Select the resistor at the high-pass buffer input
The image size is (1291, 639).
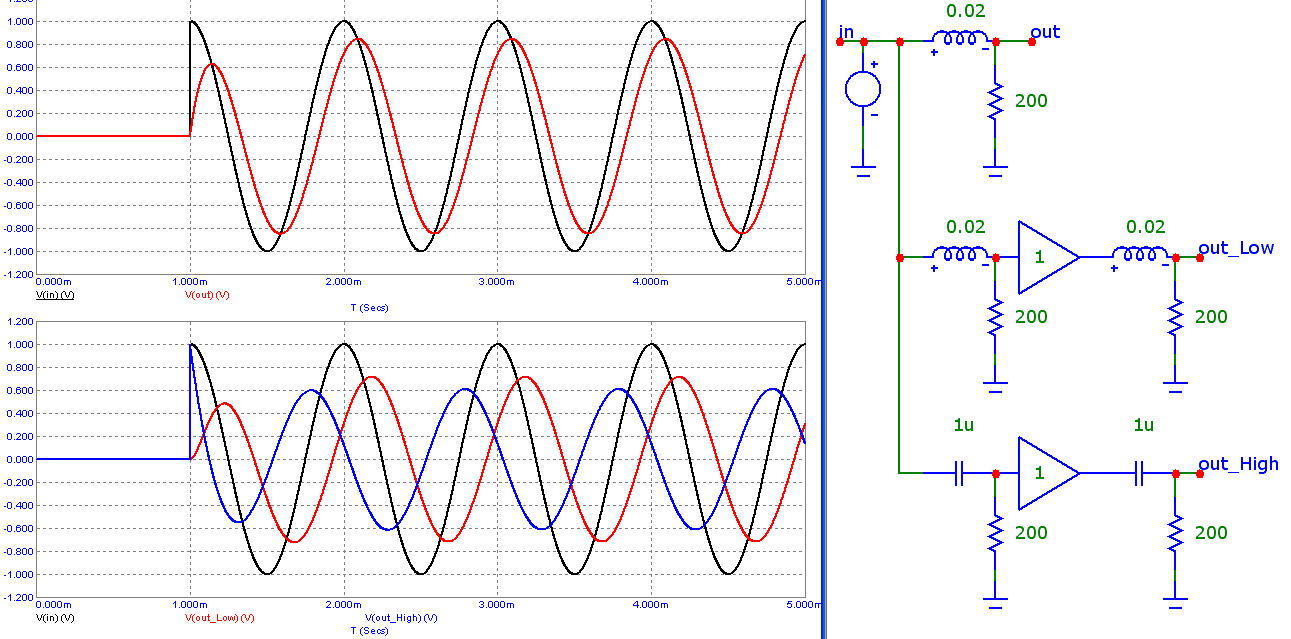click(x=995, y=534)
